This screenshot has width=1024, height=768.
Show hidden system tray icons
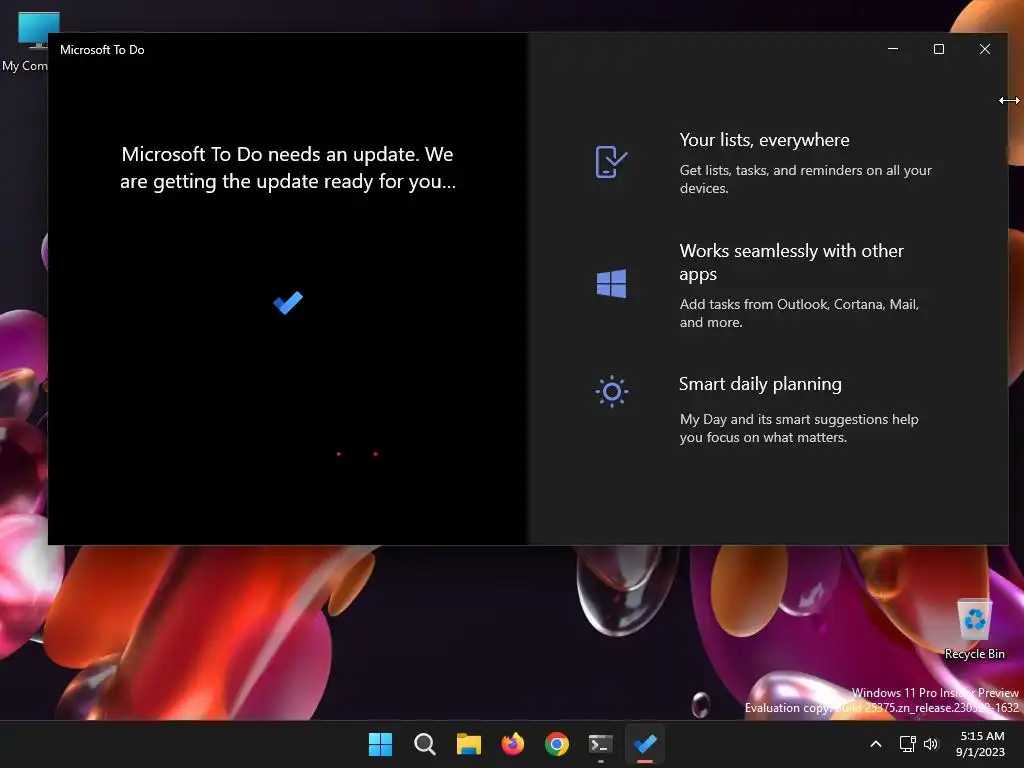click(x=876, y=744)
